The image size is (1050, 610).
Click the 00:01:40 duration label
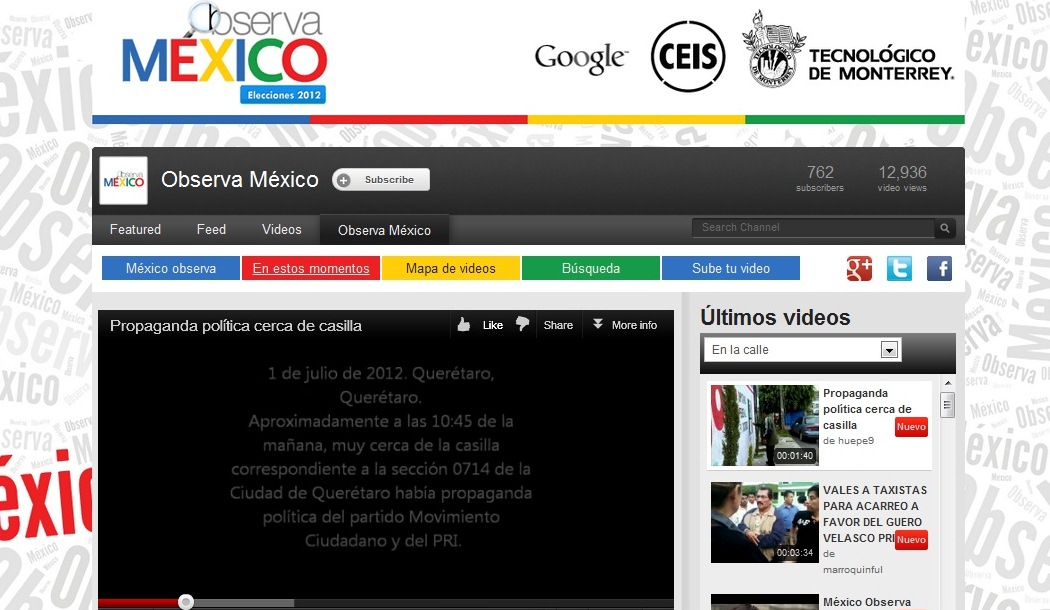click(x=795, y=456)
